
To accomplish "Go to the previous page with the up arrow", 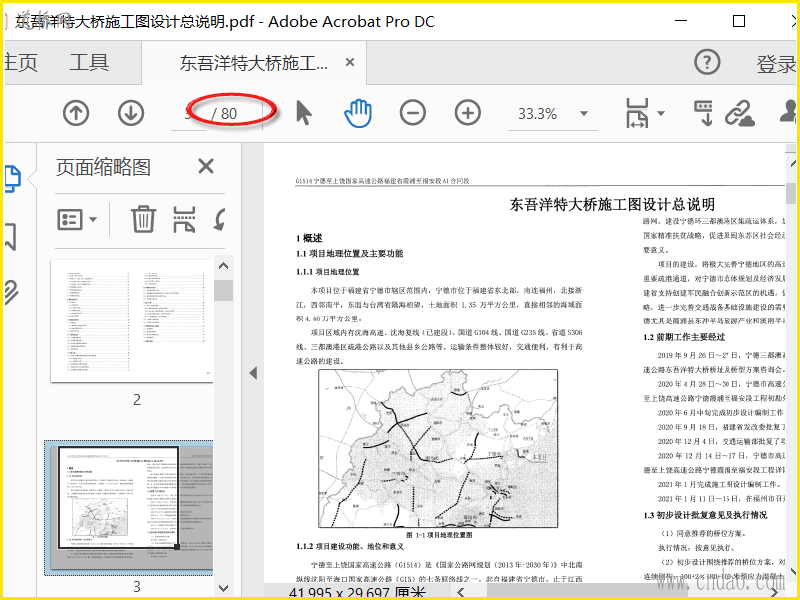I will click(76, 113).
